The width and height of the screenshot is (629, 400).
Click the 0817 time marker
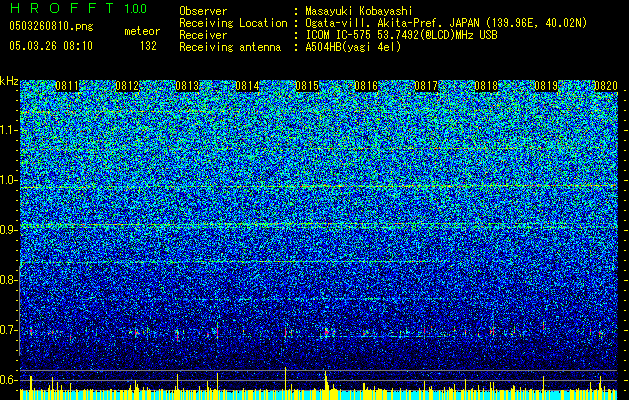pyautogui.click(x=426, y=86)
